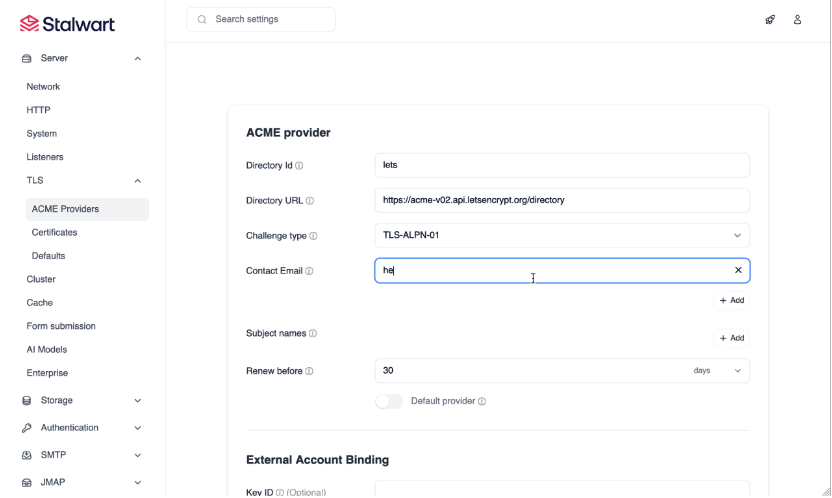This screenshot has width=832, height=498.
Task: Click the info icon beside Default provider
Action: pos(482,402)
